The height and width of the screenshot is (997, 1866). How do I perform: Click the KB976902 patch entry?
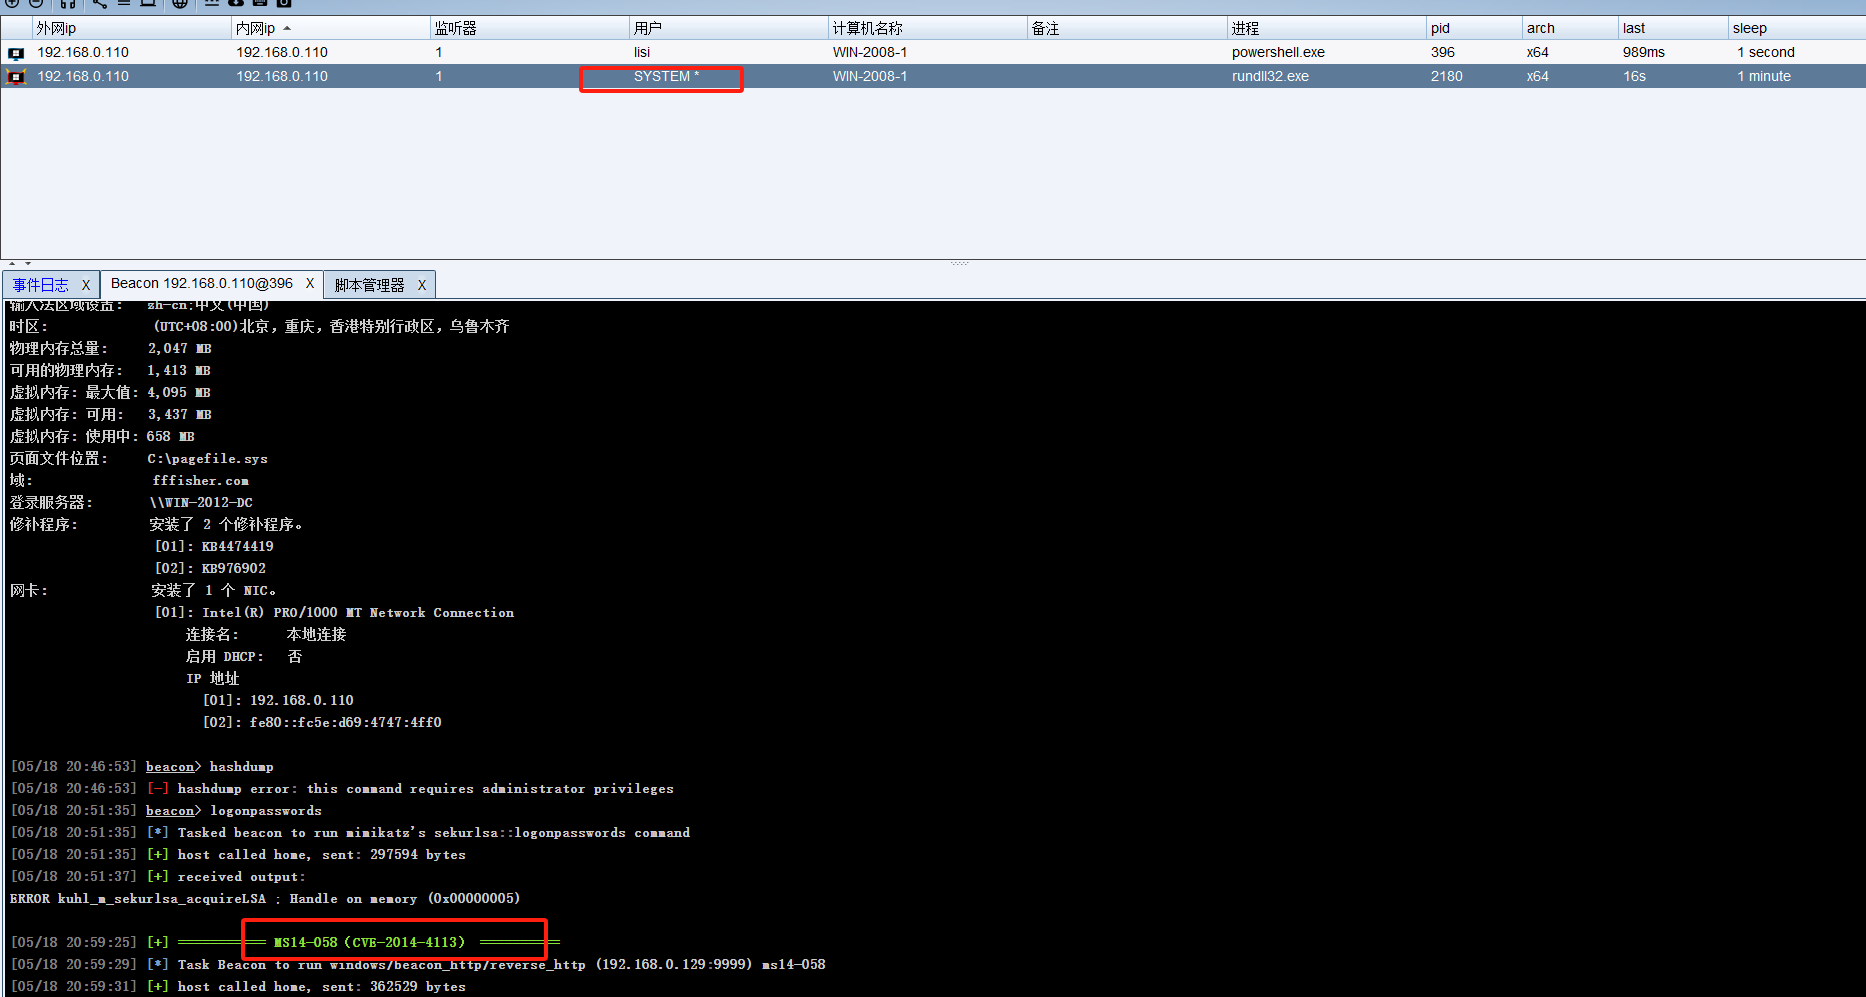point(234,569)
